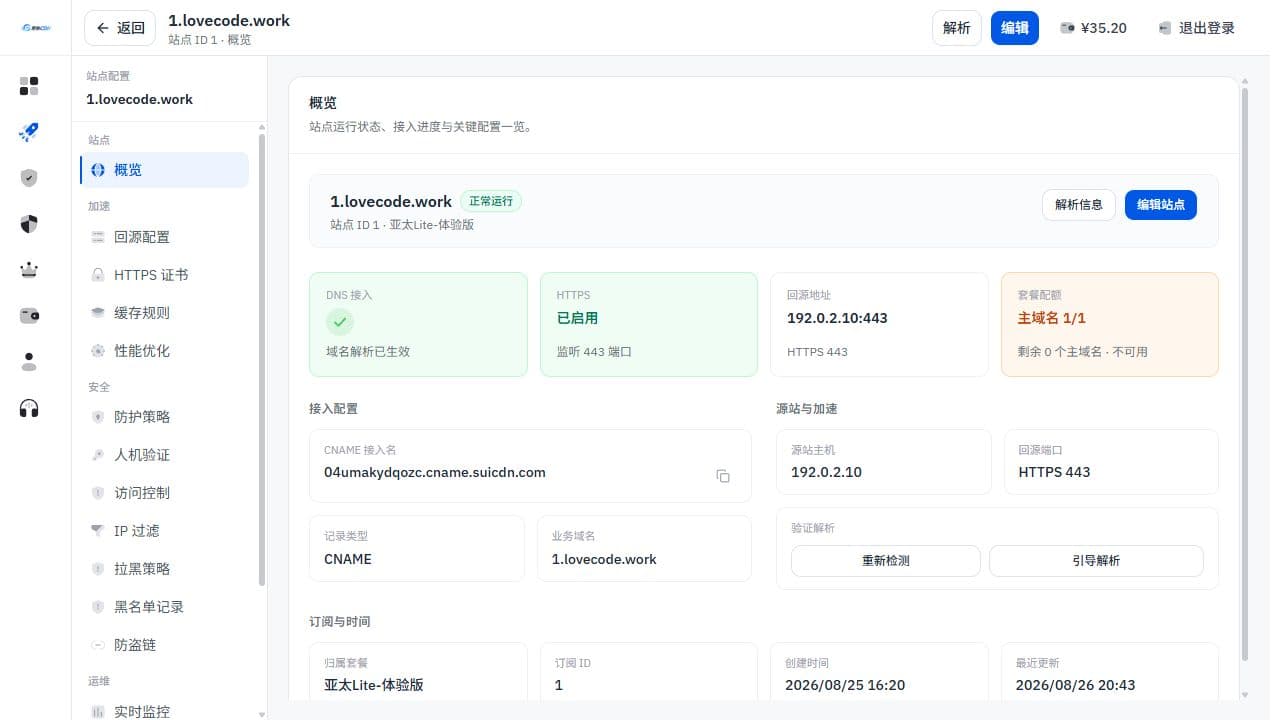Click the back arrow in 返回 button
Viewport: 1280px width, 720px height.
coord(102,28)
